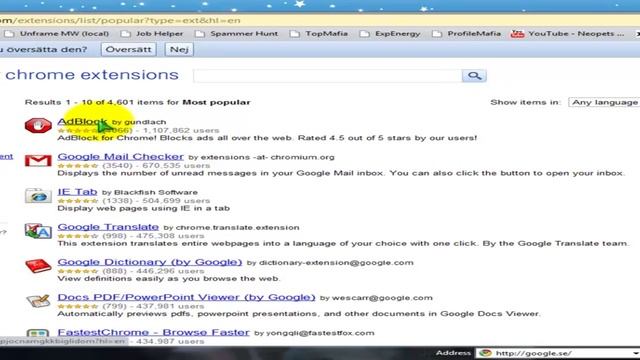Click the extensions search input field
Image resolution: width=640 pixels, height=360 pixels.
[328, 76]
